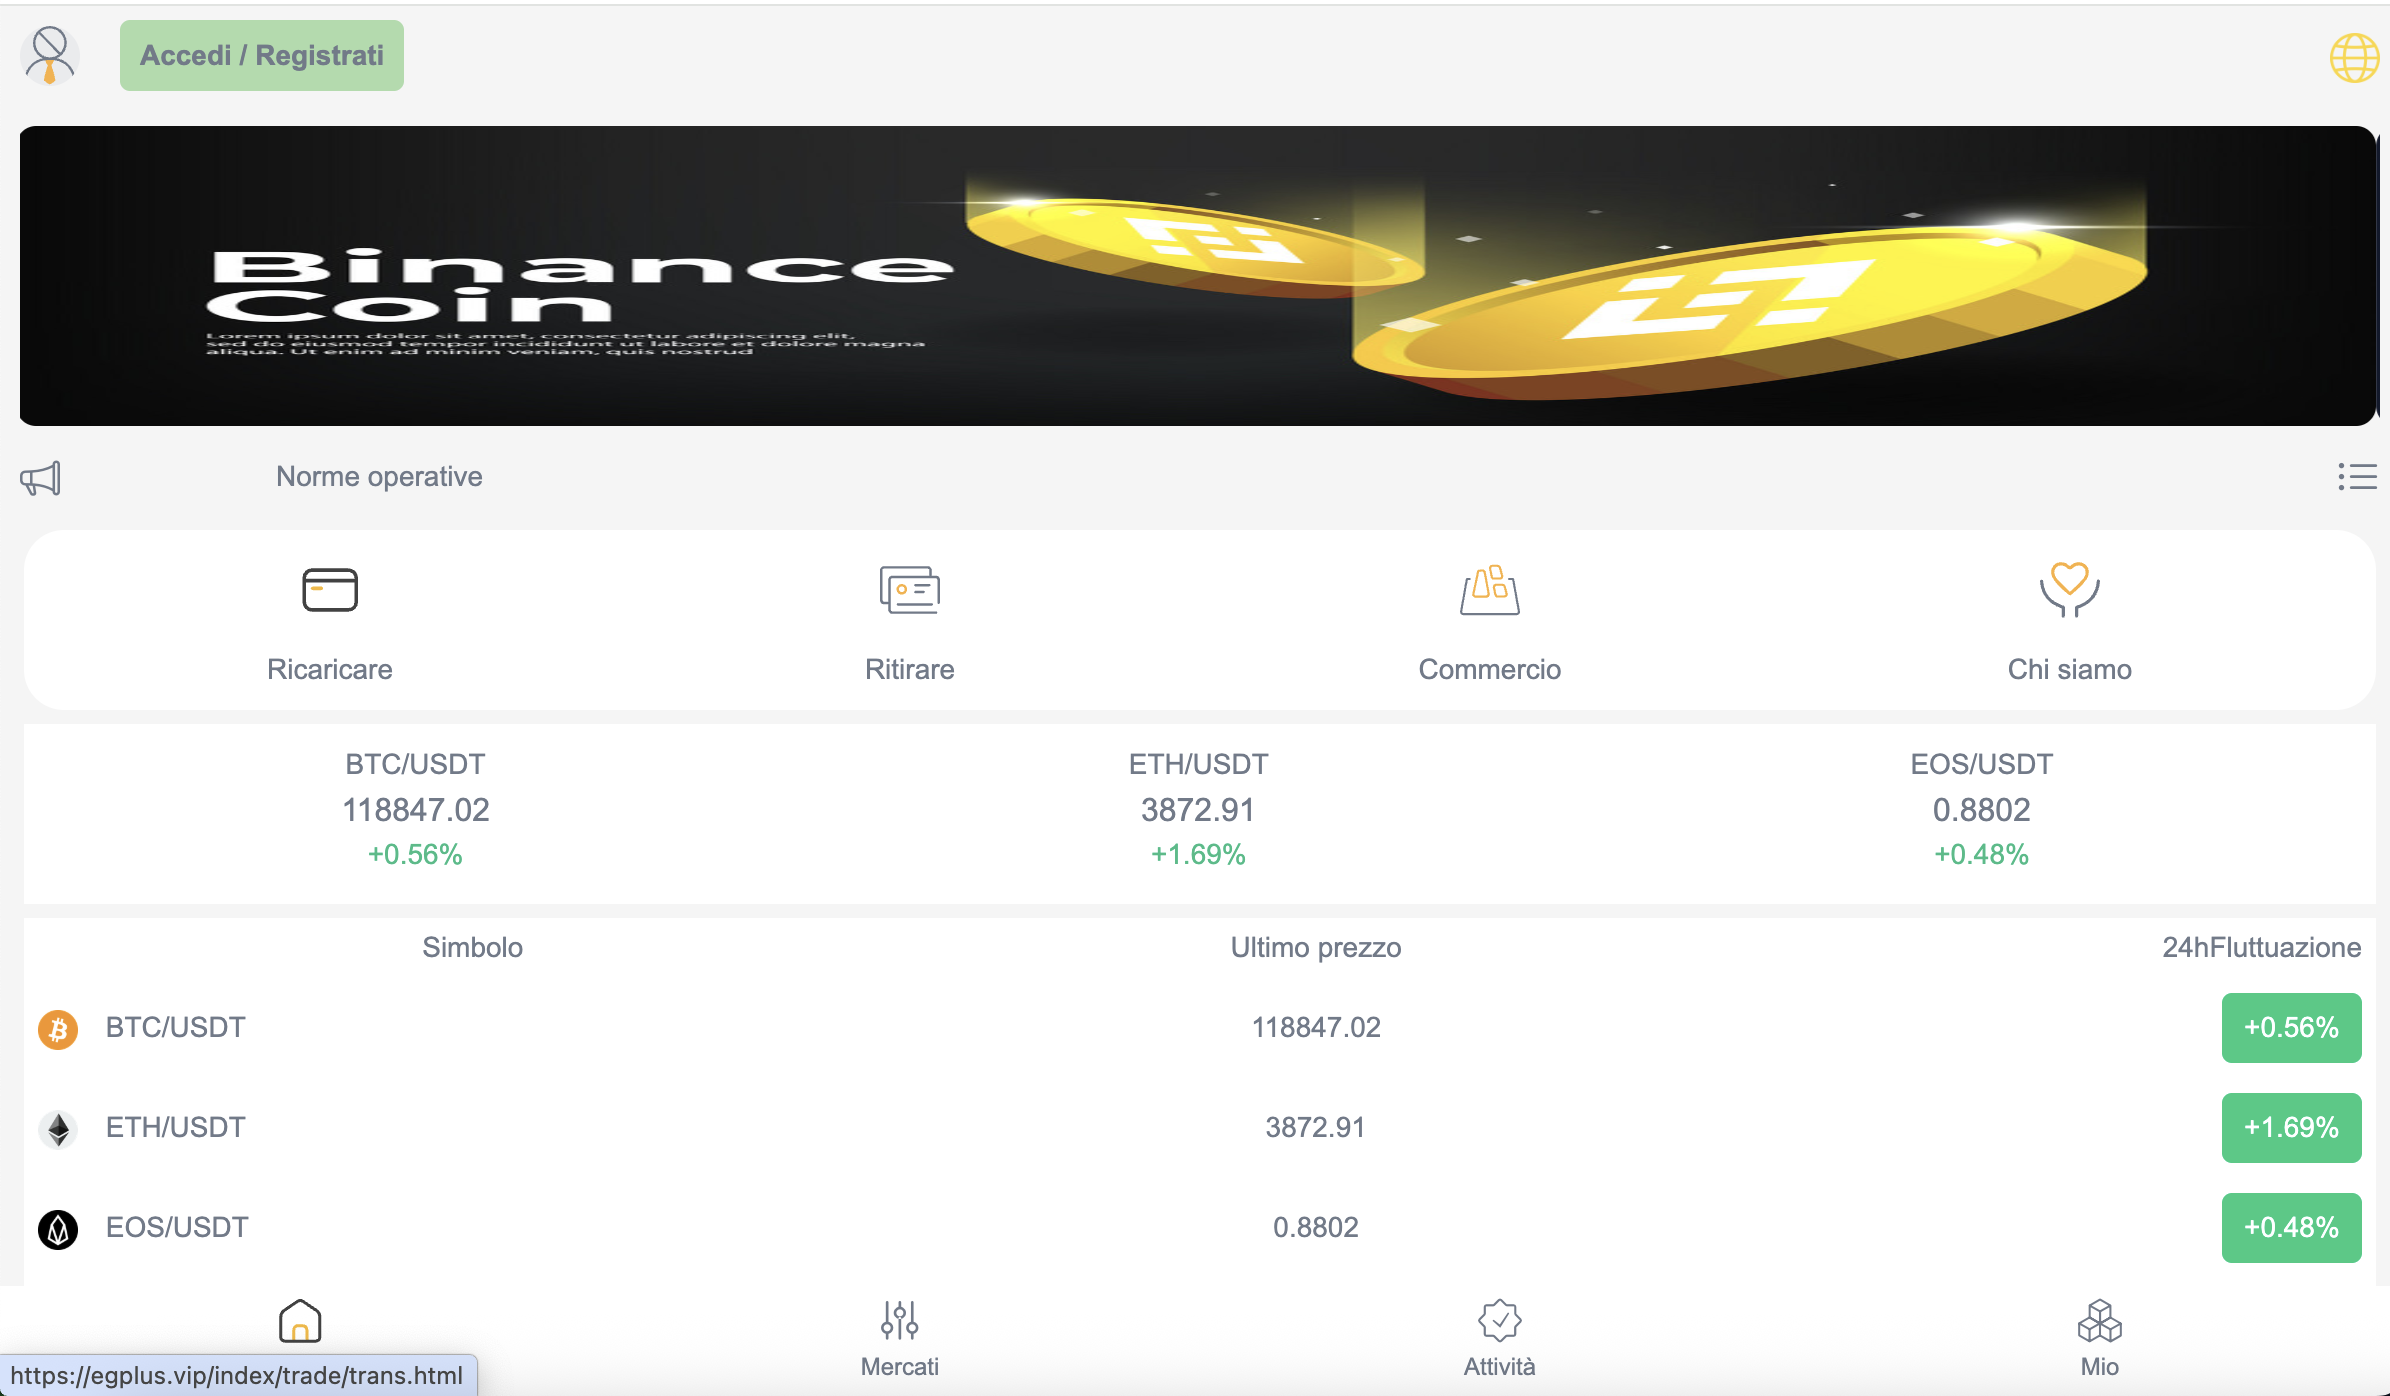Switch to the Mercati tab
The height and width of the screenshot is (1396, 2390).
coord(900,1339)
